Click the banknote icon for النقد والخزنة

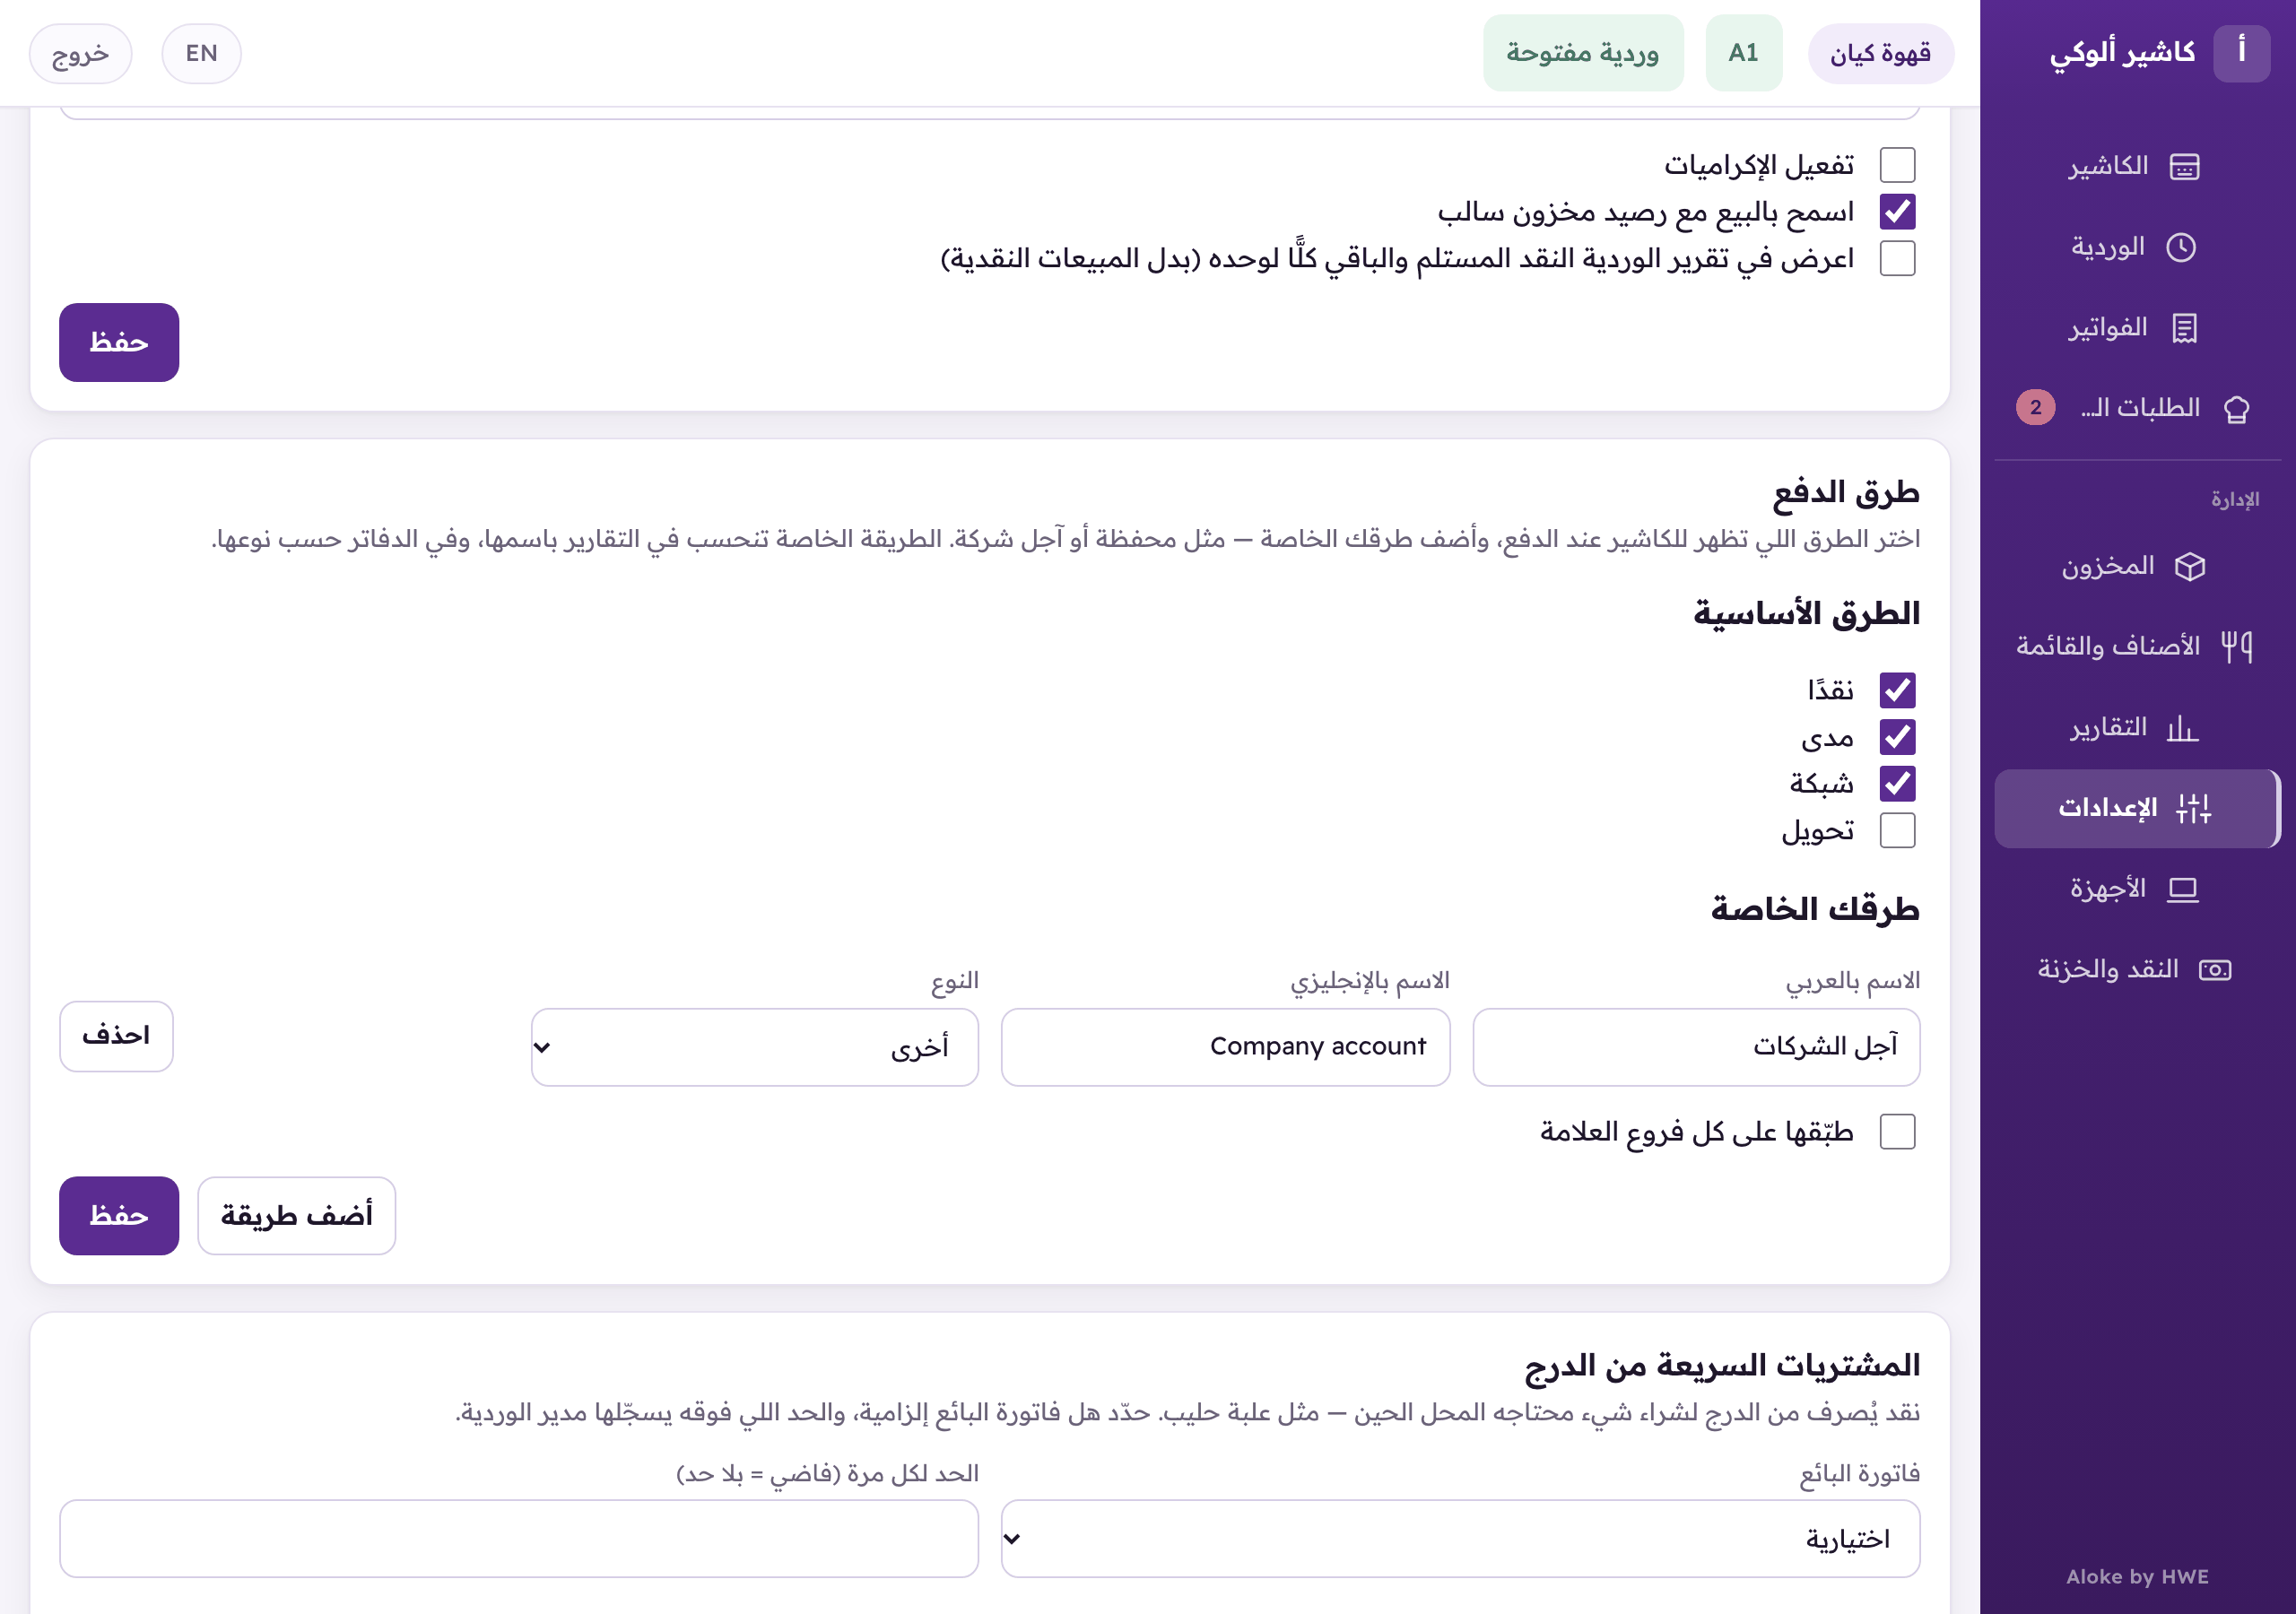(2214, 970)
